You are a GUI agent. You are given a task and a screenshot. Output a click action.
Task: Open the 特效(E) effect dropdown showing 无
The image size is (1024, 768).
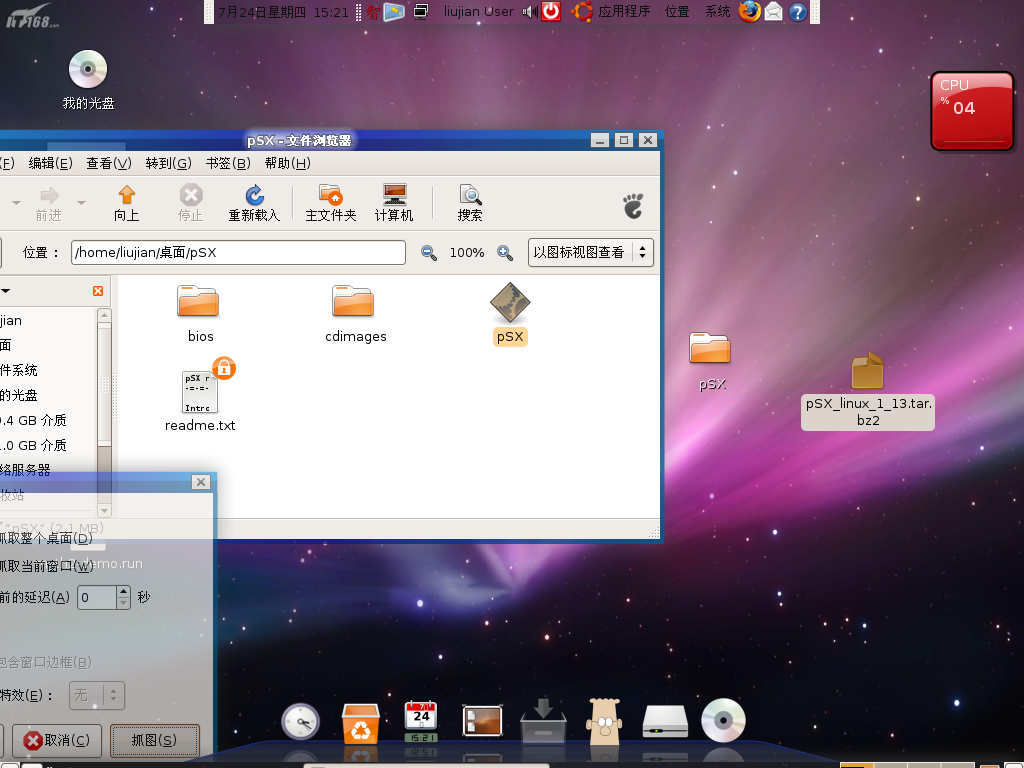(97, 695)
